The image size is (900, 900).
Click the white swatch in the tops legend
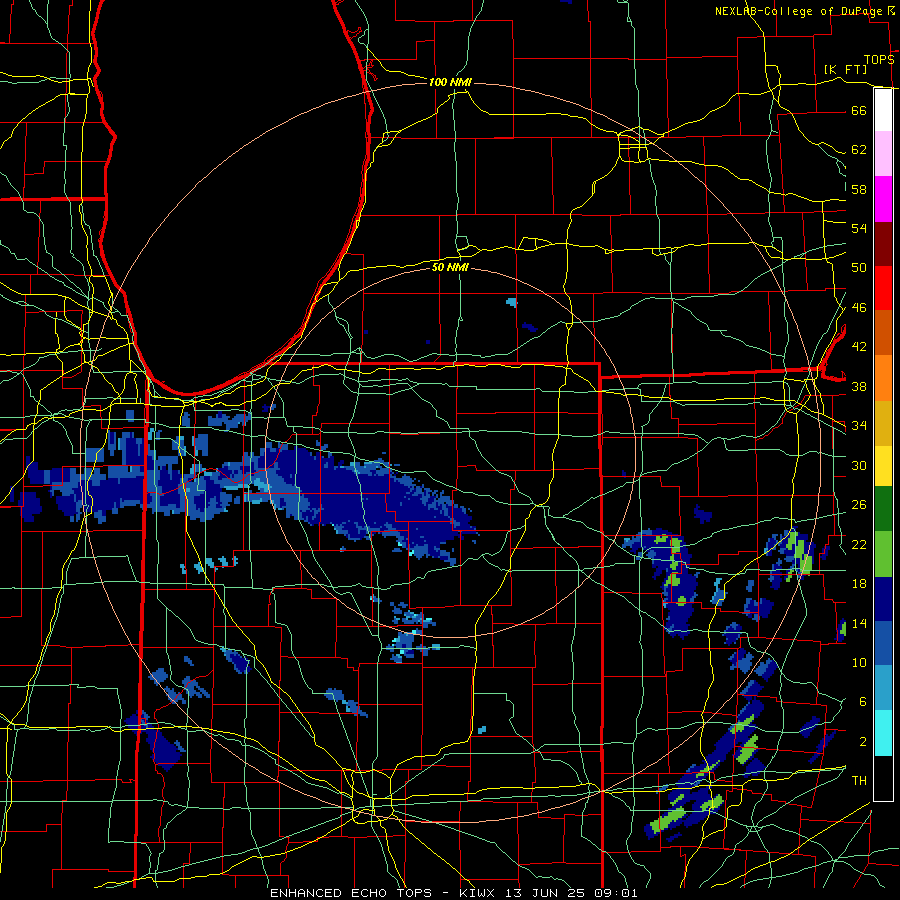[883, 110]
